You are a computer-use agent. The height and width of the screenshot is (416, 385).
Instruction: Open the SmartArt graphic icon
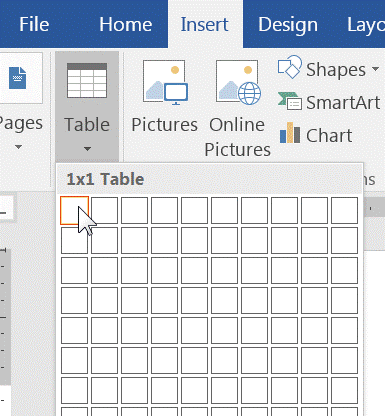290,101
